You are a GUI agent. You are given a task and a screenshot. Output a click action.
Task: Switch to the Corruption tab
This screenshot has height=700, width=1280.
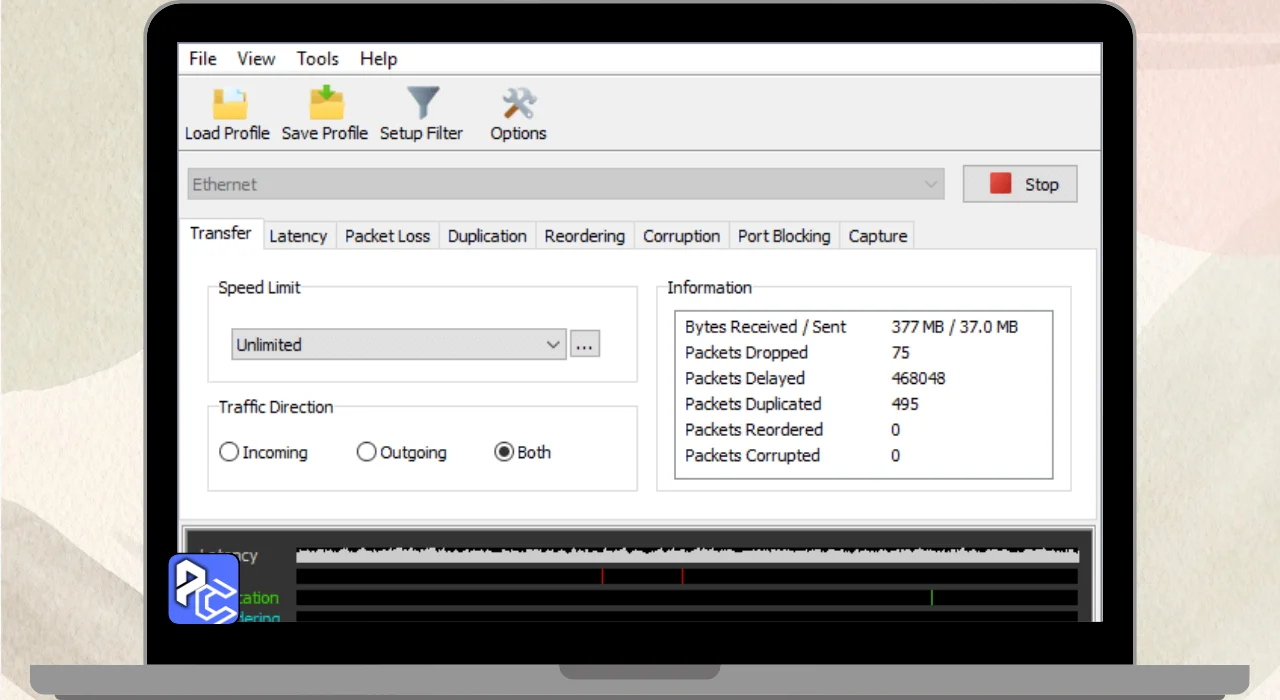[x=681, y=236]
